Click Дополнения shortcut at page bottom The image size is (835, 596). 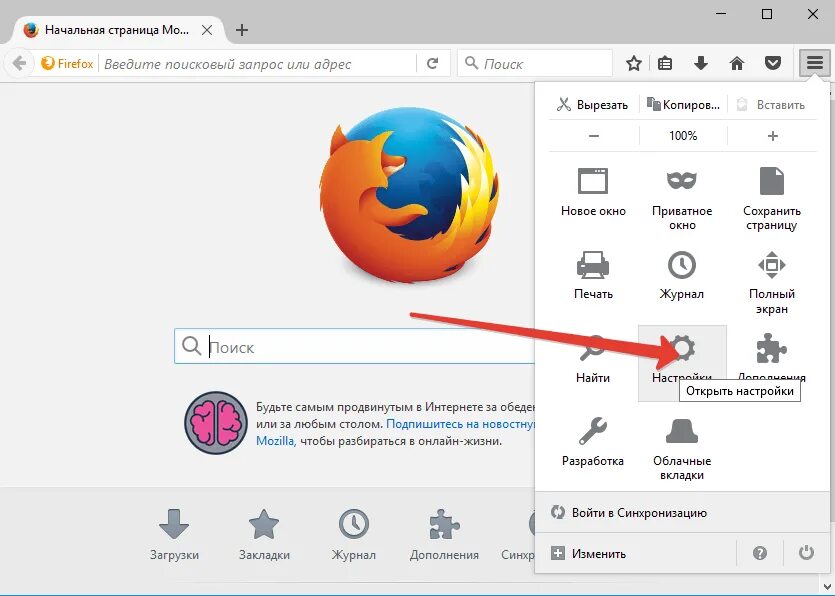[x=444, y=534]
